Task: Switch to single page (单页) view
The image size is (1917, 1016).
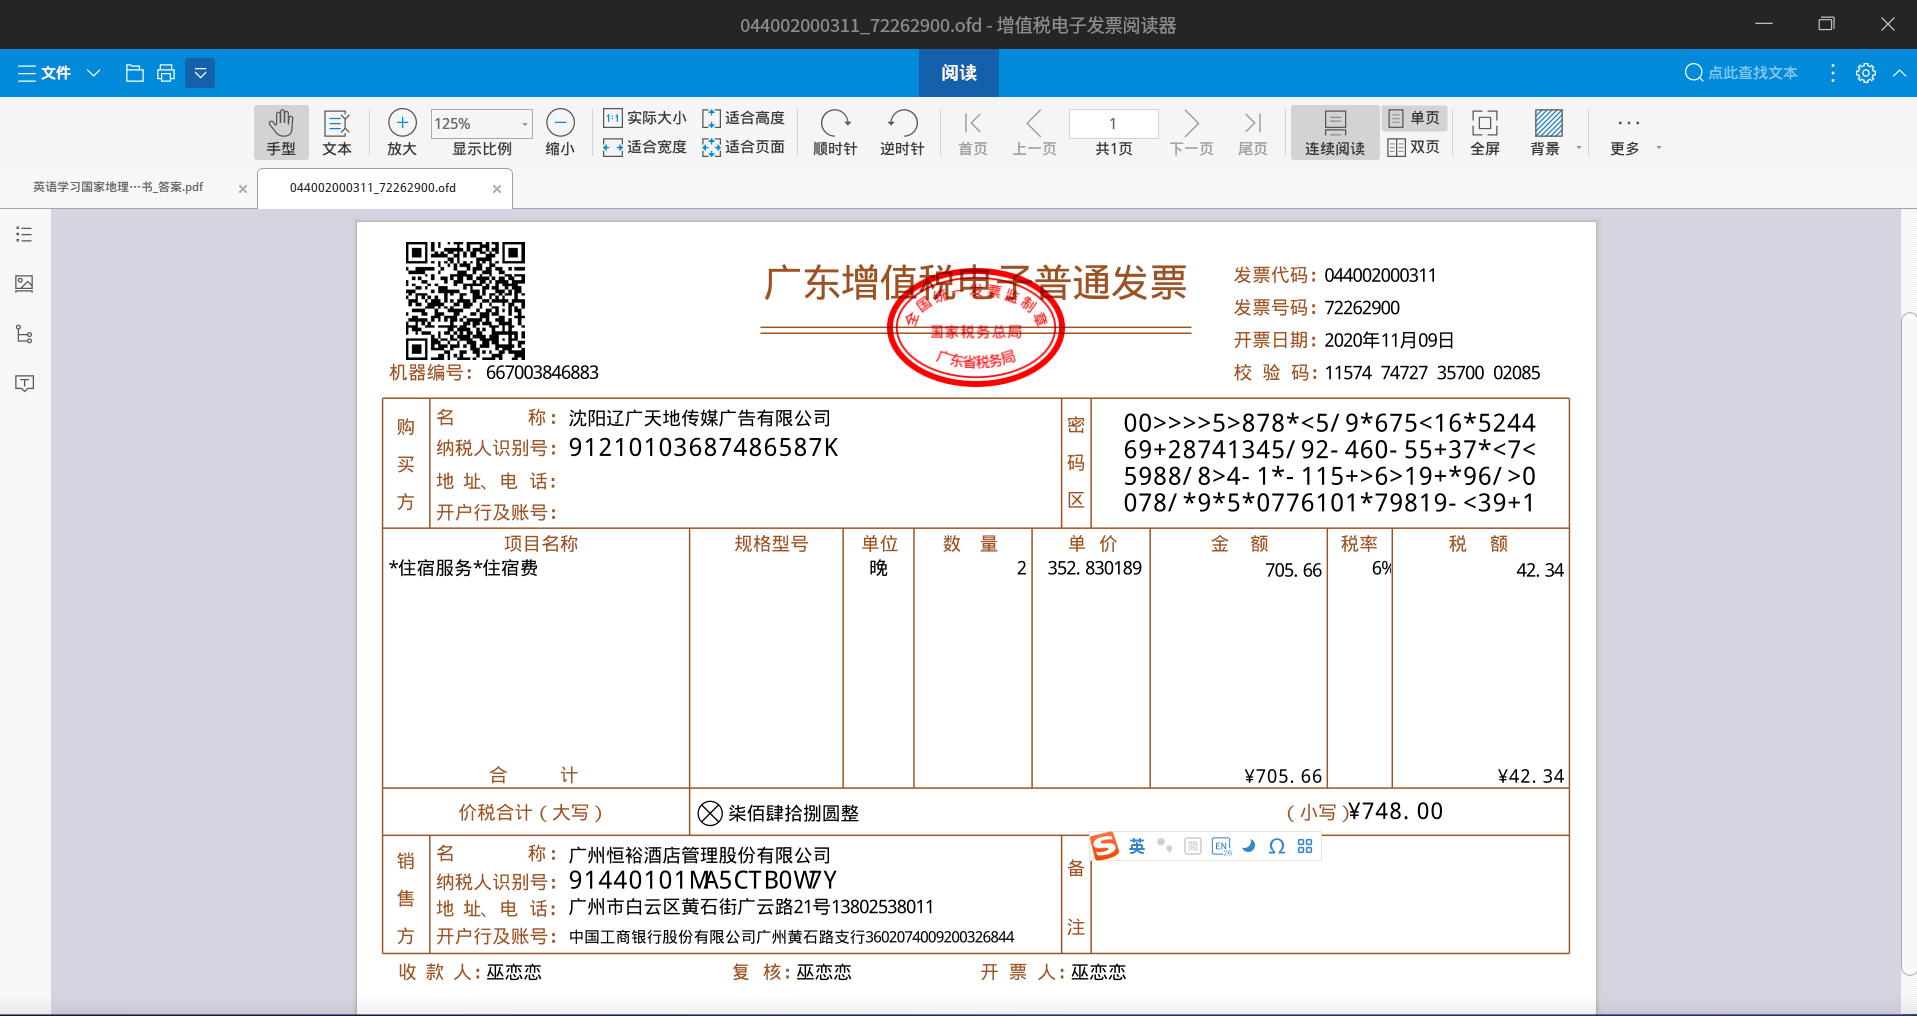Action: click(1414, 118)
